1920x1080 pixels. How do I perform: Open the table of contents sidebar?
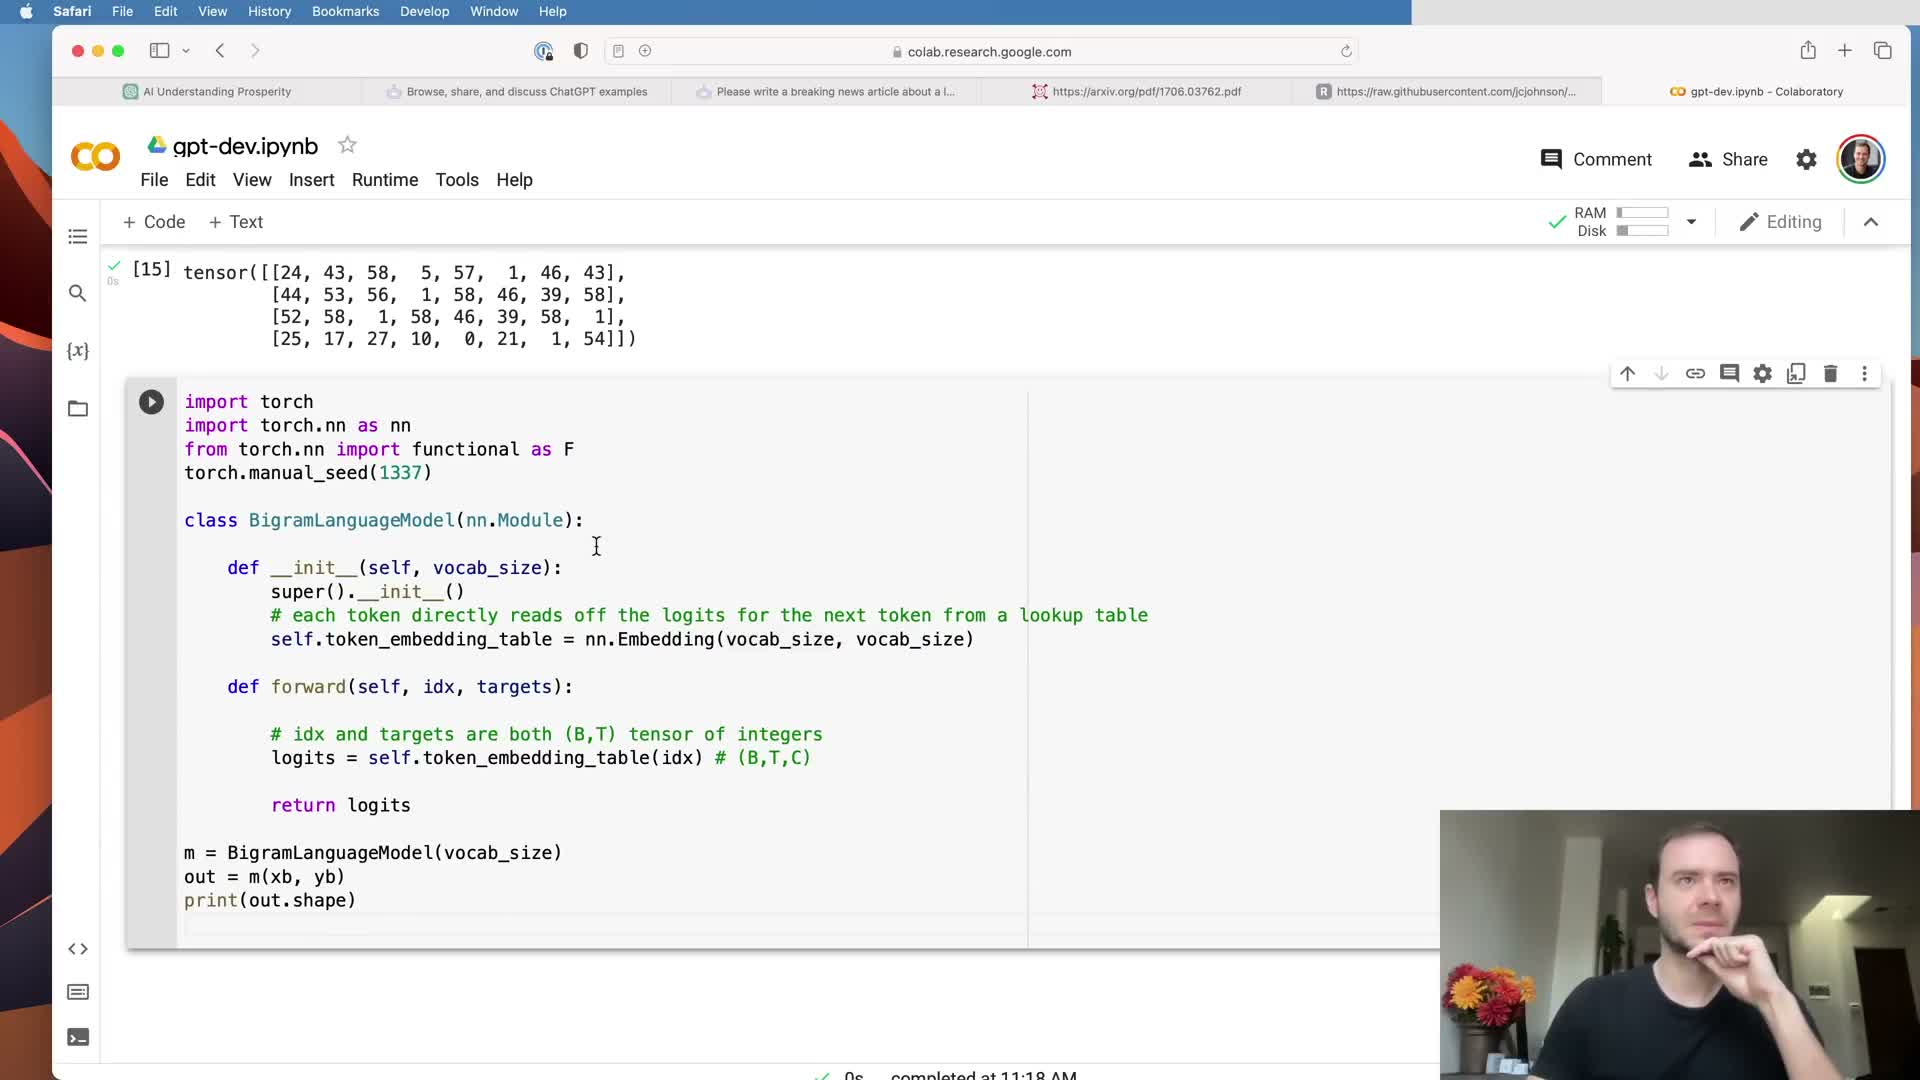pos(78,237)
